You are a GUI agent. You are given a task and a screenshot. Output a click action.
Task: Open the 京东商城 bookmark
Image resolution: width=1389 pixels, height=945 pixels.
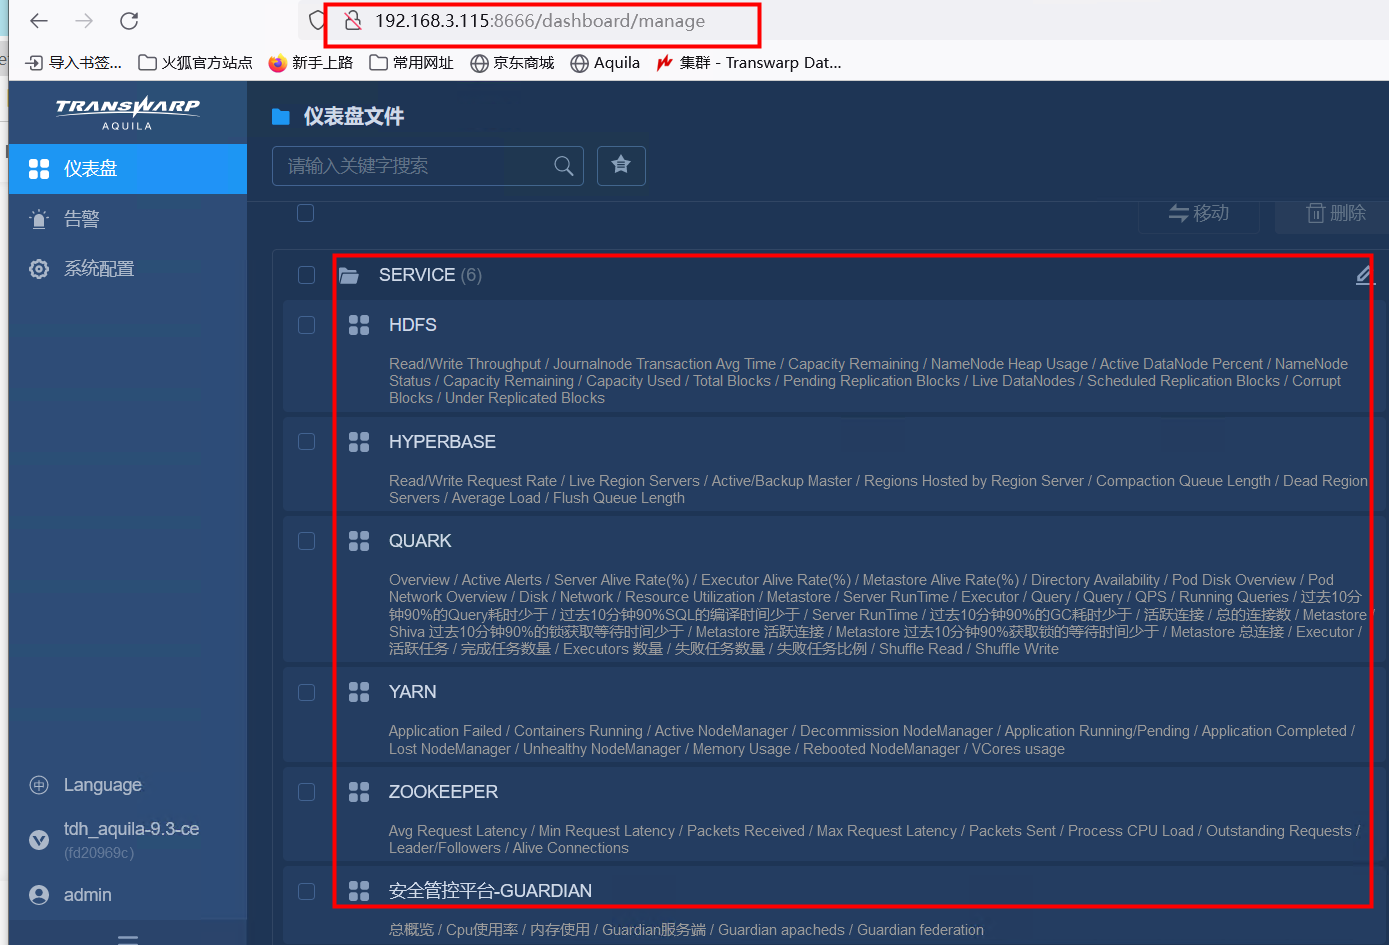512,63
